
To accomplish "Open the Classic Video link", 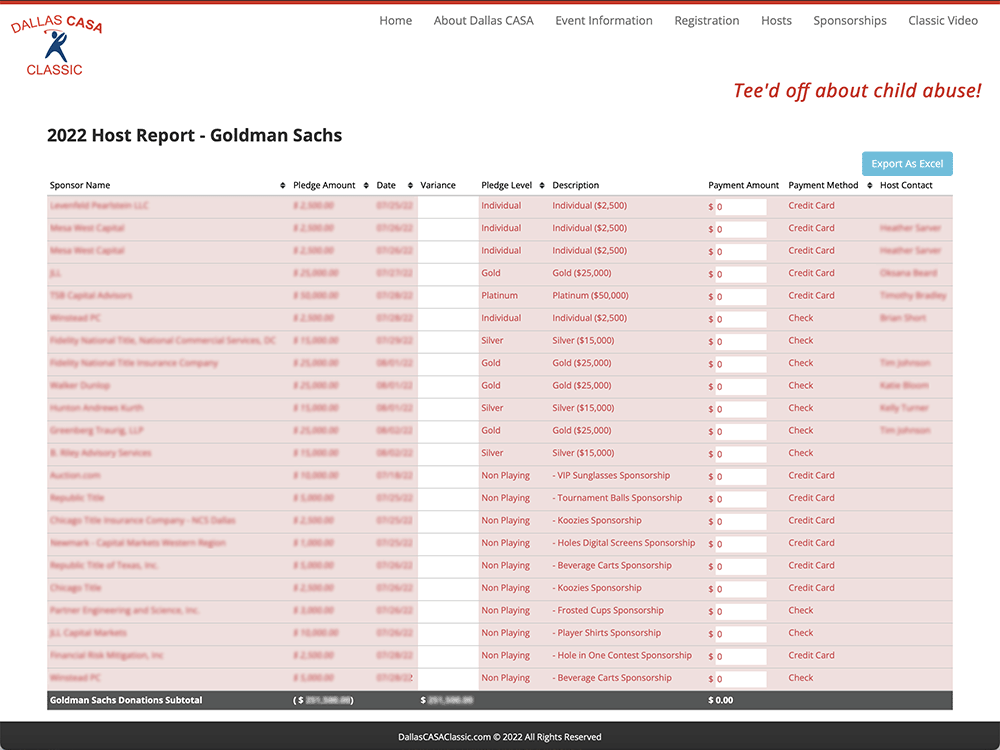I will click(943, 20).
